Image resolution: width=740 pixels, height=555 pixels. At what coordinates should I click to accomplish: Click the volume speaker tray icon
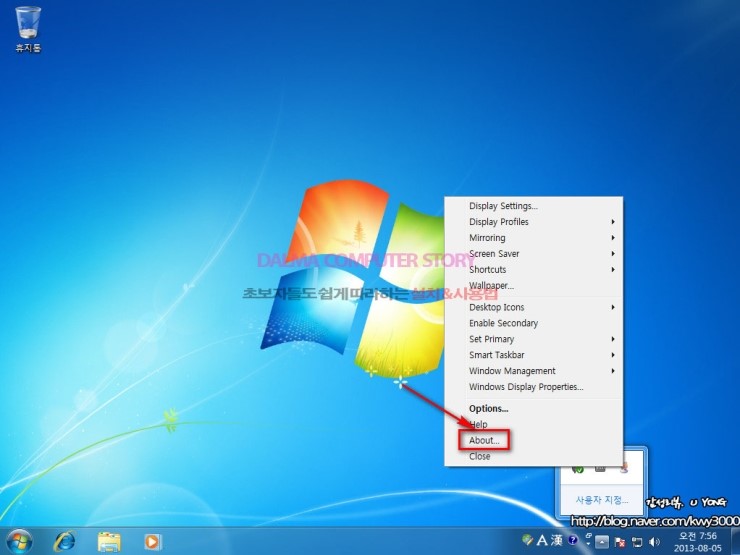tap(653, 541)
